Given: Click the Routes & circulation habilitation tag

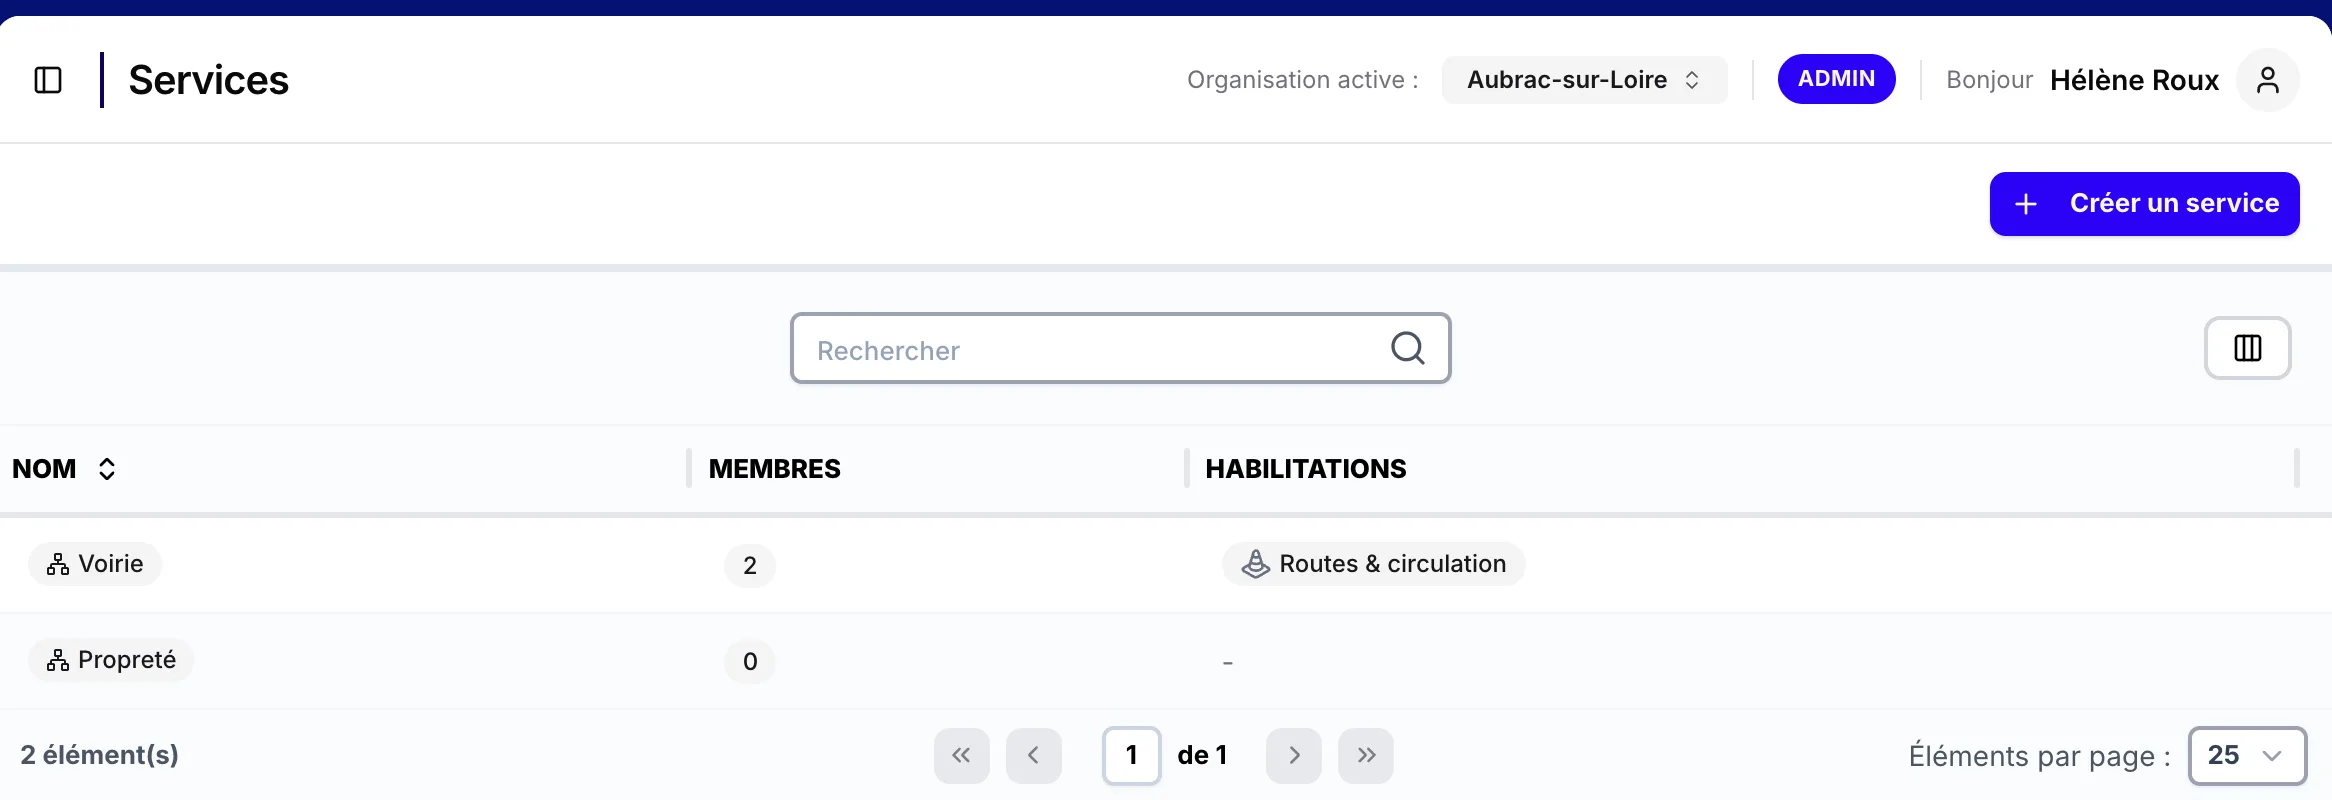Looking at the screenshot, I should [1373, 564].
